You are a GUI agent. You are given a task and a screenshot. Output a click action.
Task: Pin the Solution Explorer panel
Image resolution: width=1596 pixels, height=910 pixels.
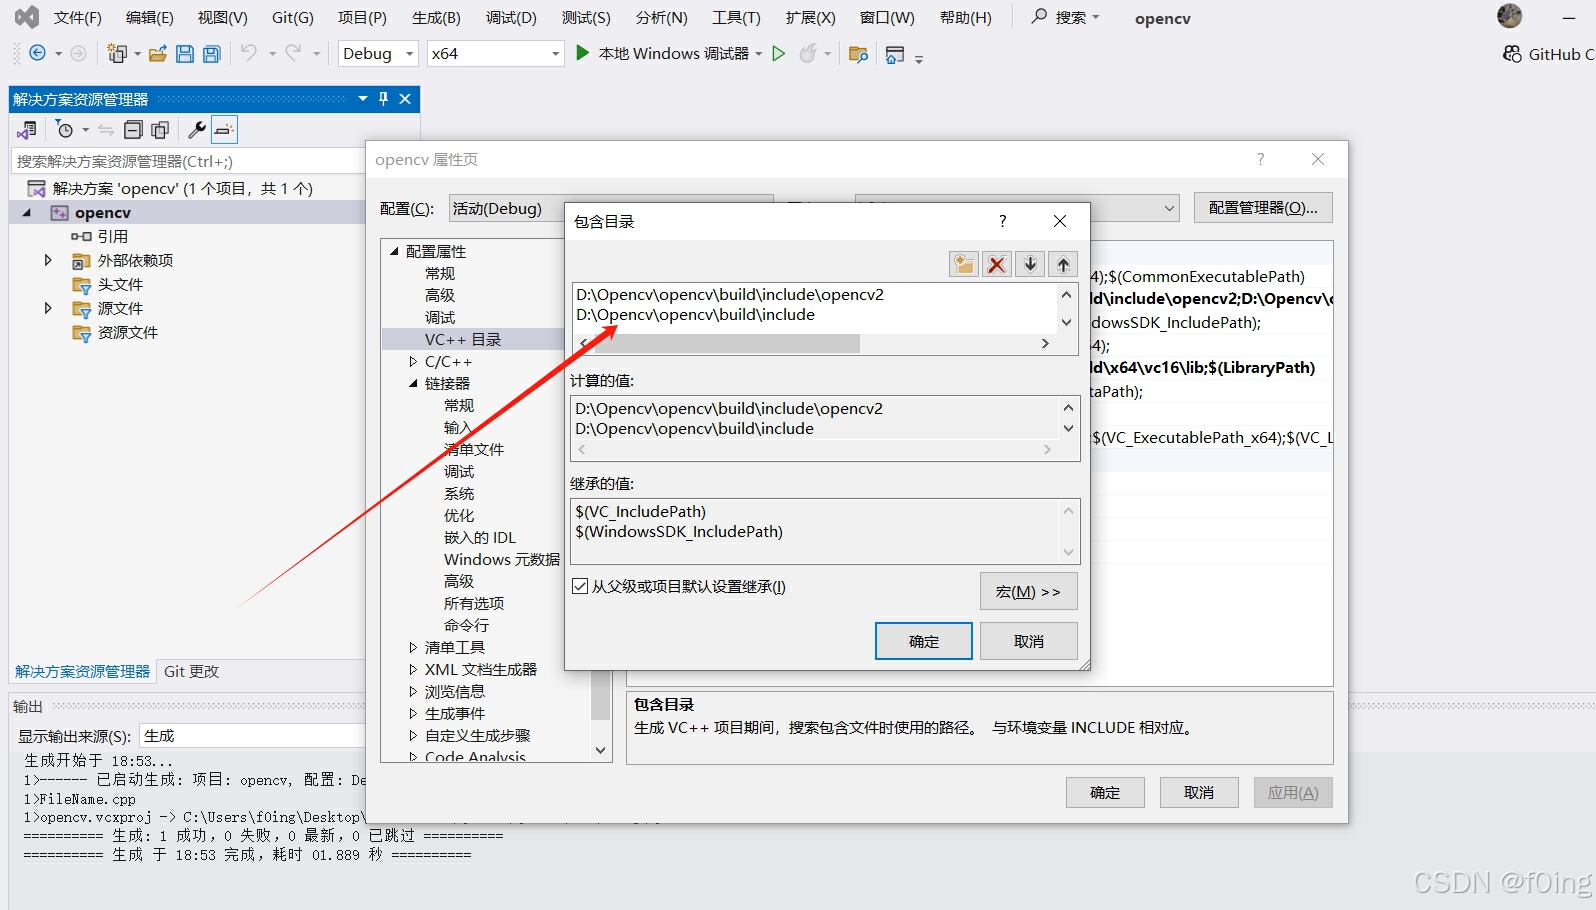click(x=383, y=98)
